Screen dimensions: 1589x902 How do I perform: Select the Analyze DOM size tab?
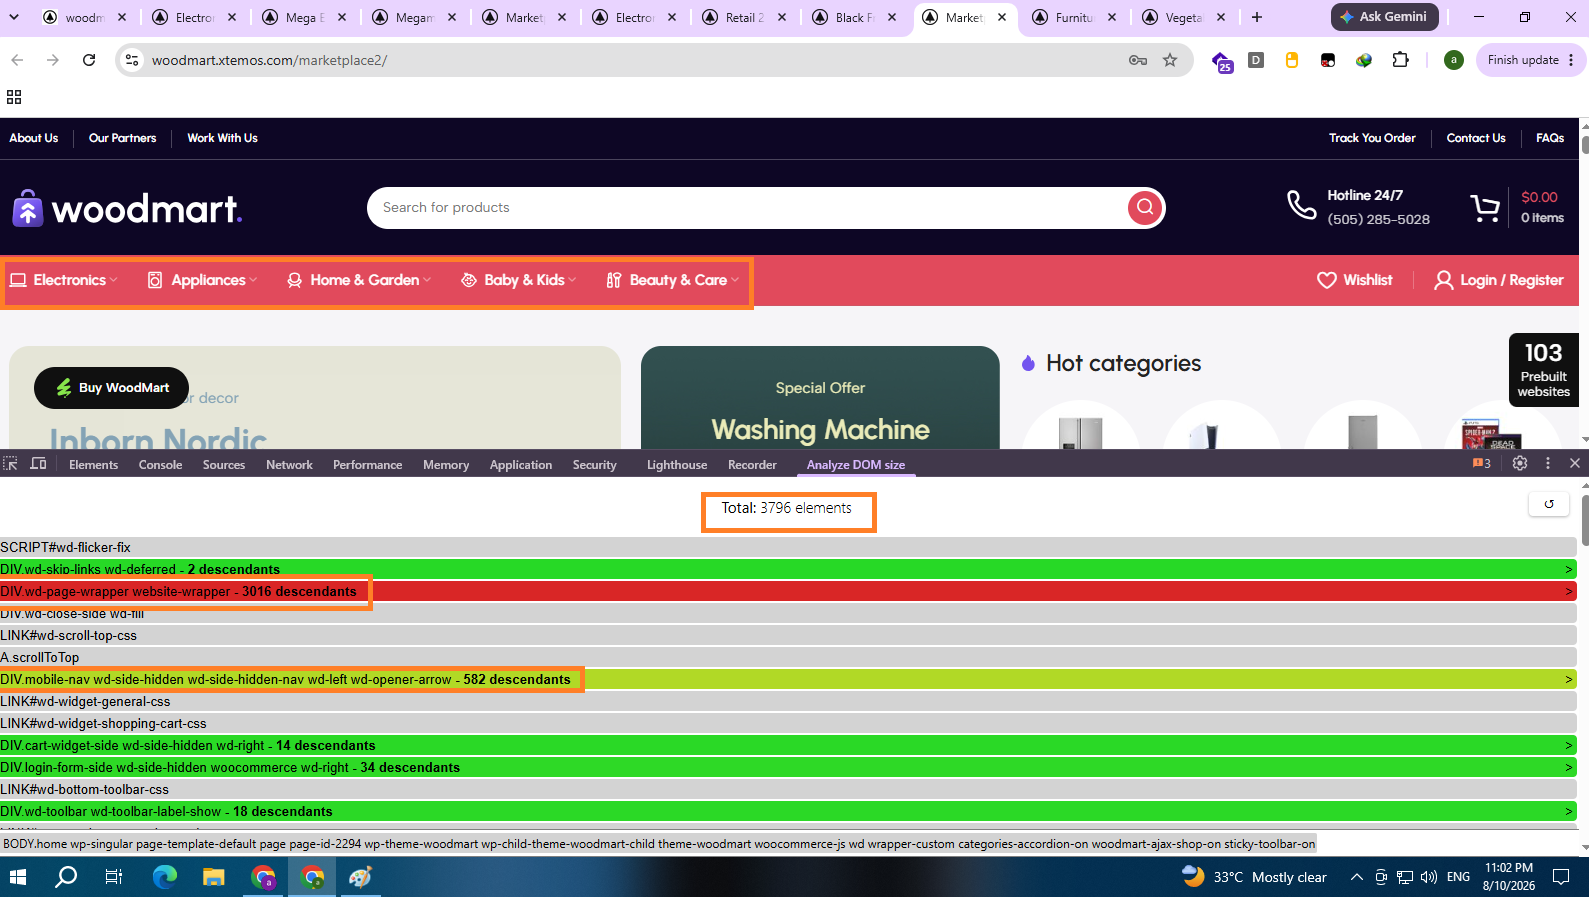pos(856,465)
